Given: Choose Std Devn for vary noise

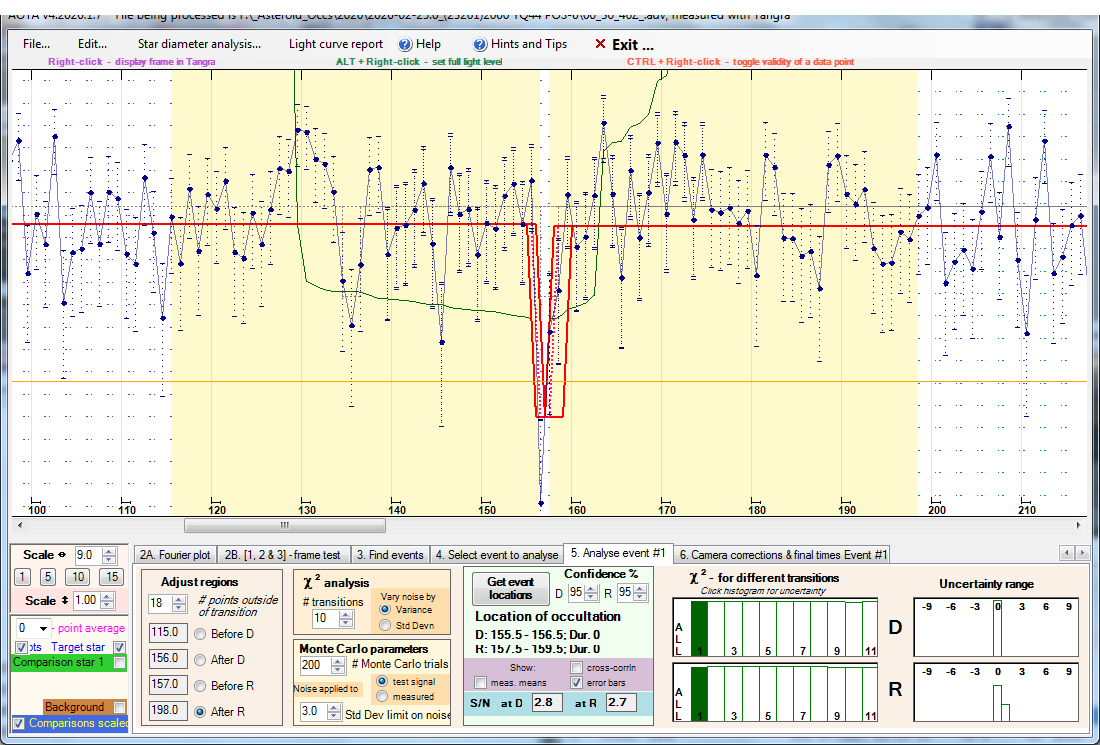Looking at the screenshot, I should 385,625.
